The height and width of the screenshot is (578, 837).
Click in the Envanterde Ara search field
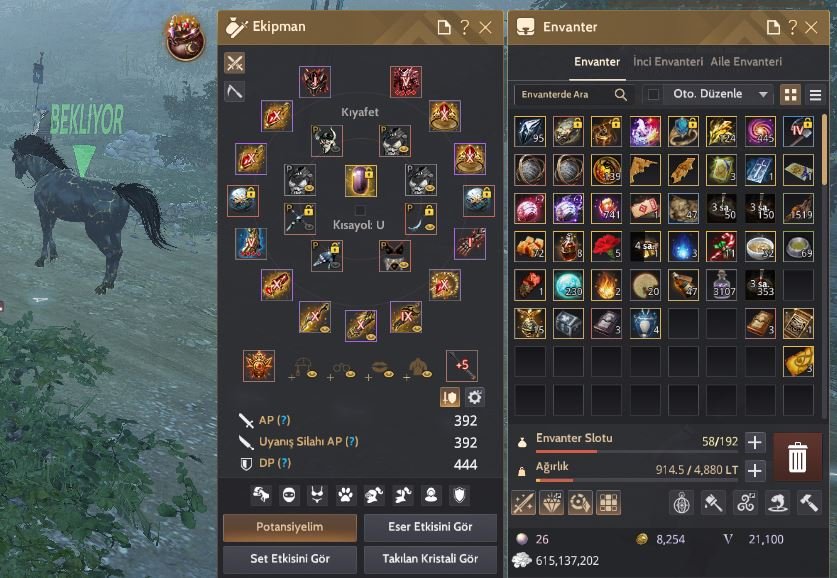[x=563, y=94]
